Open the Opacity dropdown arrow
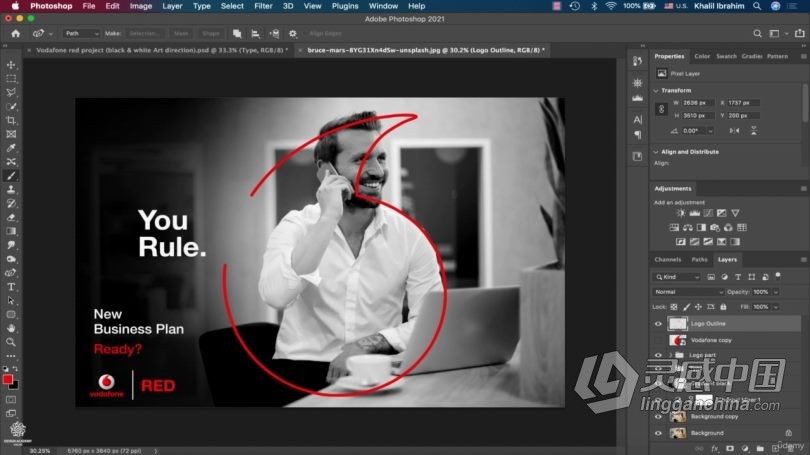 (x=776, y=292)
